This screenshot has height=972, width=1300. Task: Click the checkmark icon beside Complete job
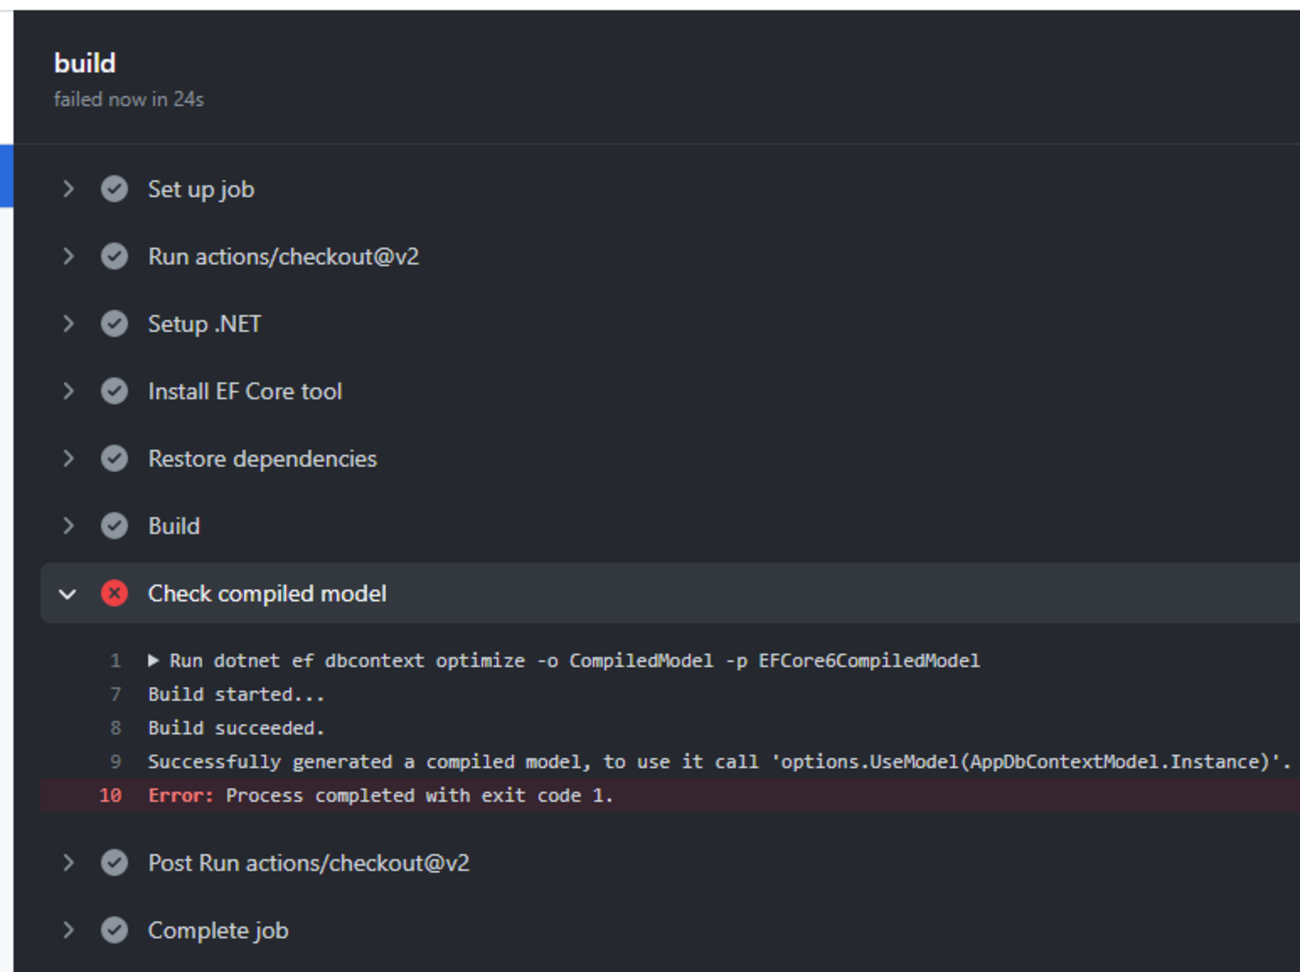(x=114, y=931)
